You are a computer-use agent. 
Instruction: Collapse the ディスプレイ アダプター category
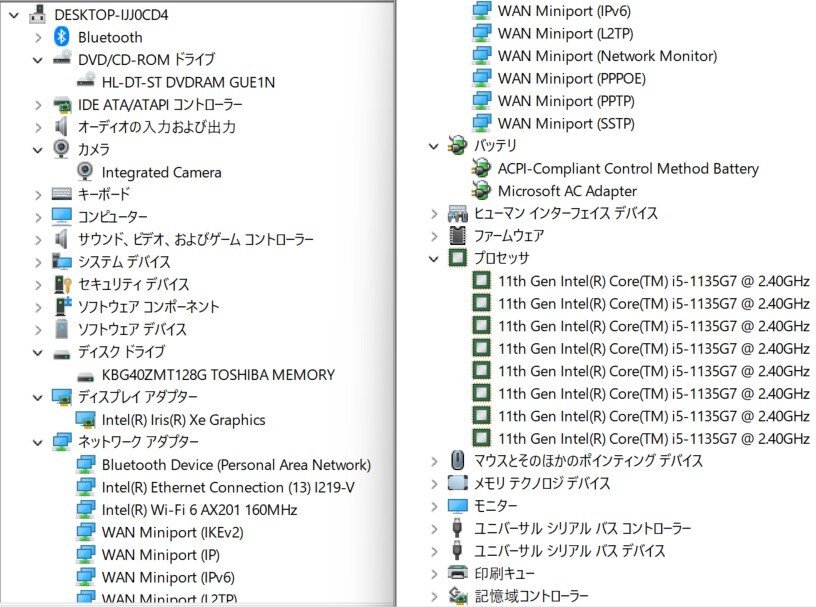[x=37, y=398]
